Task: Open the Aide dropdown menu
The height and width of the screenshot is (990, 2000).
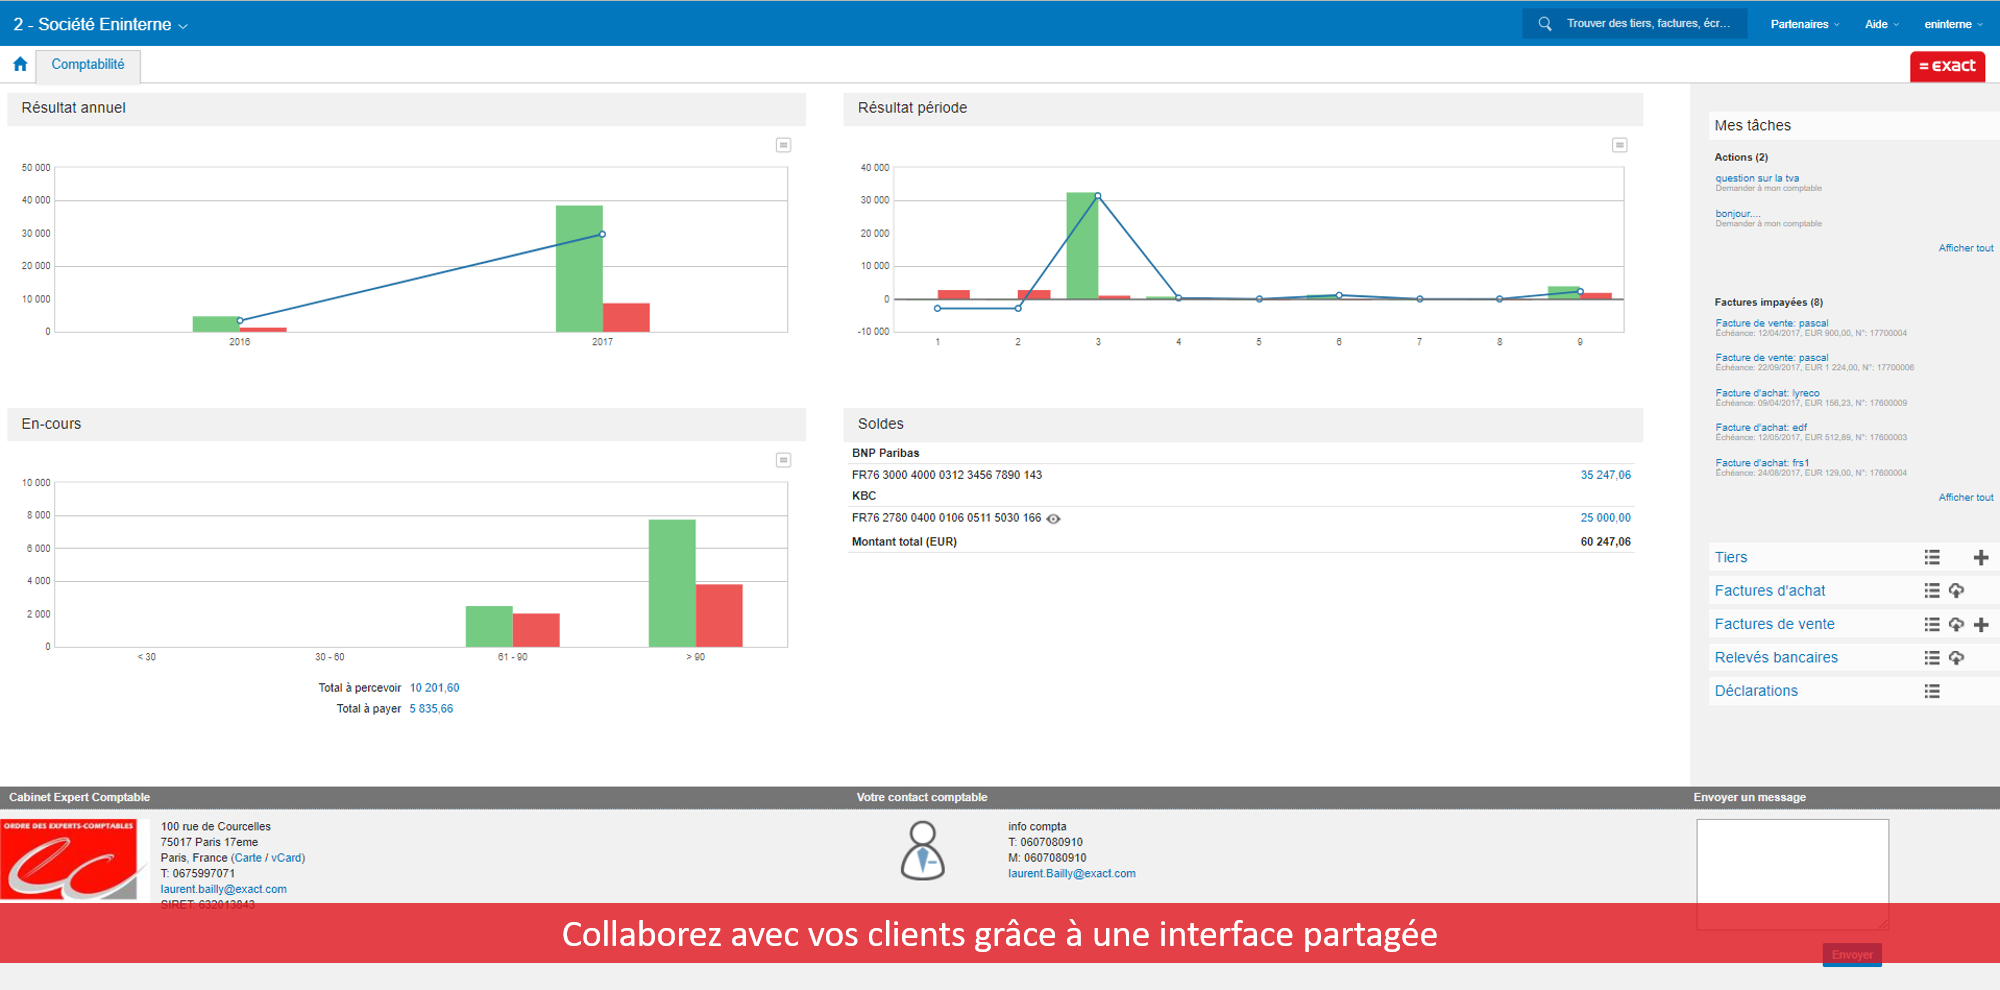Action: [1882, 24]
